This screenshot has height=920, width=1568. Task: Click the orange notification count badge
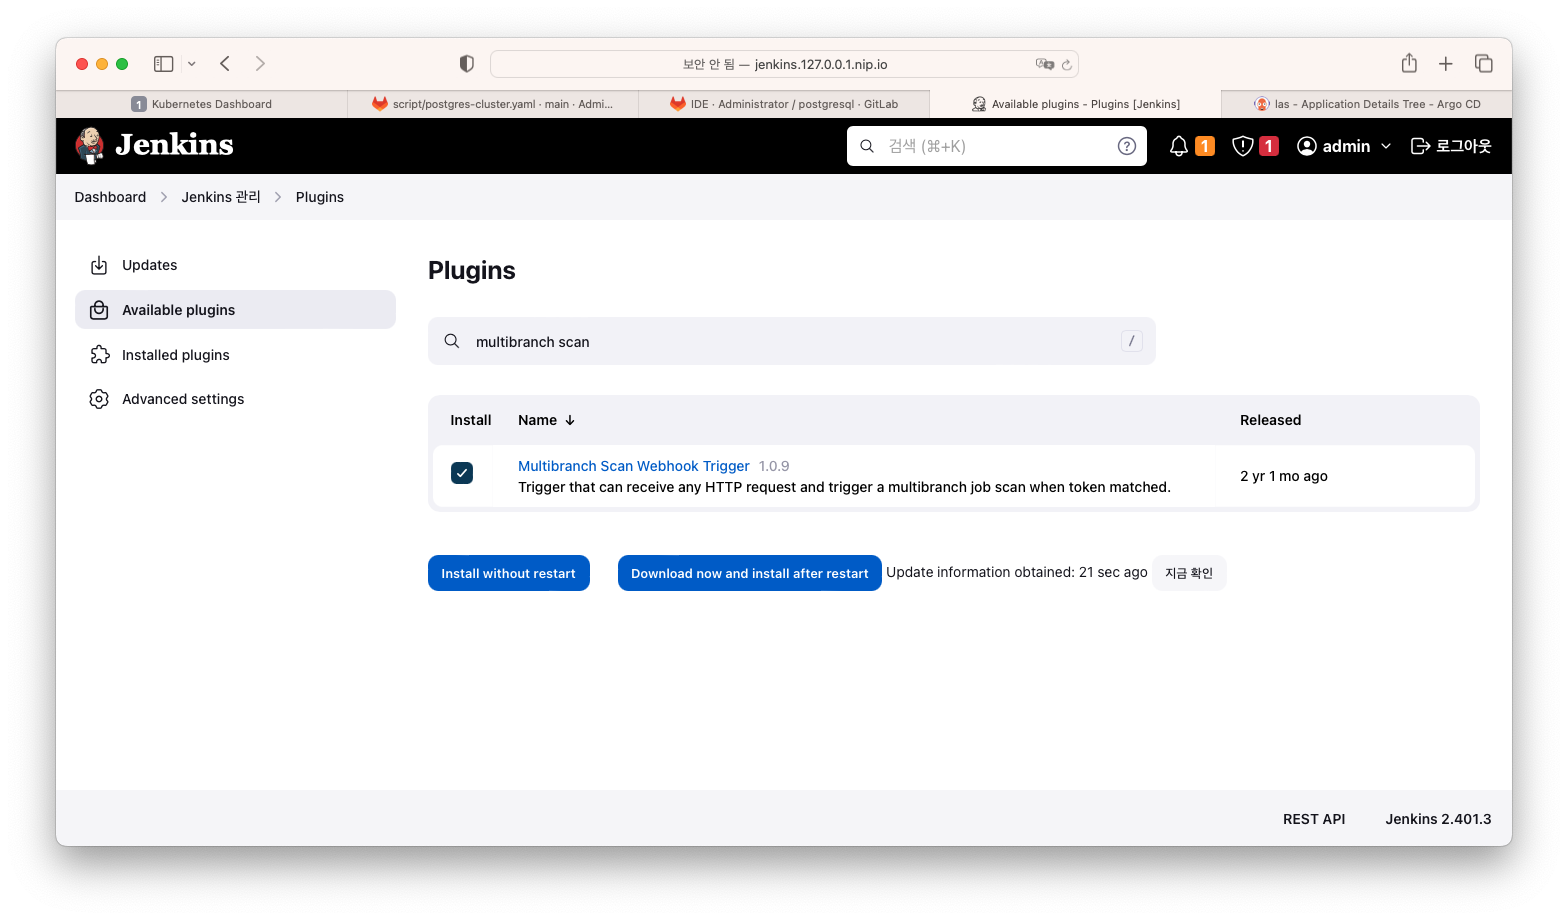1205,146
